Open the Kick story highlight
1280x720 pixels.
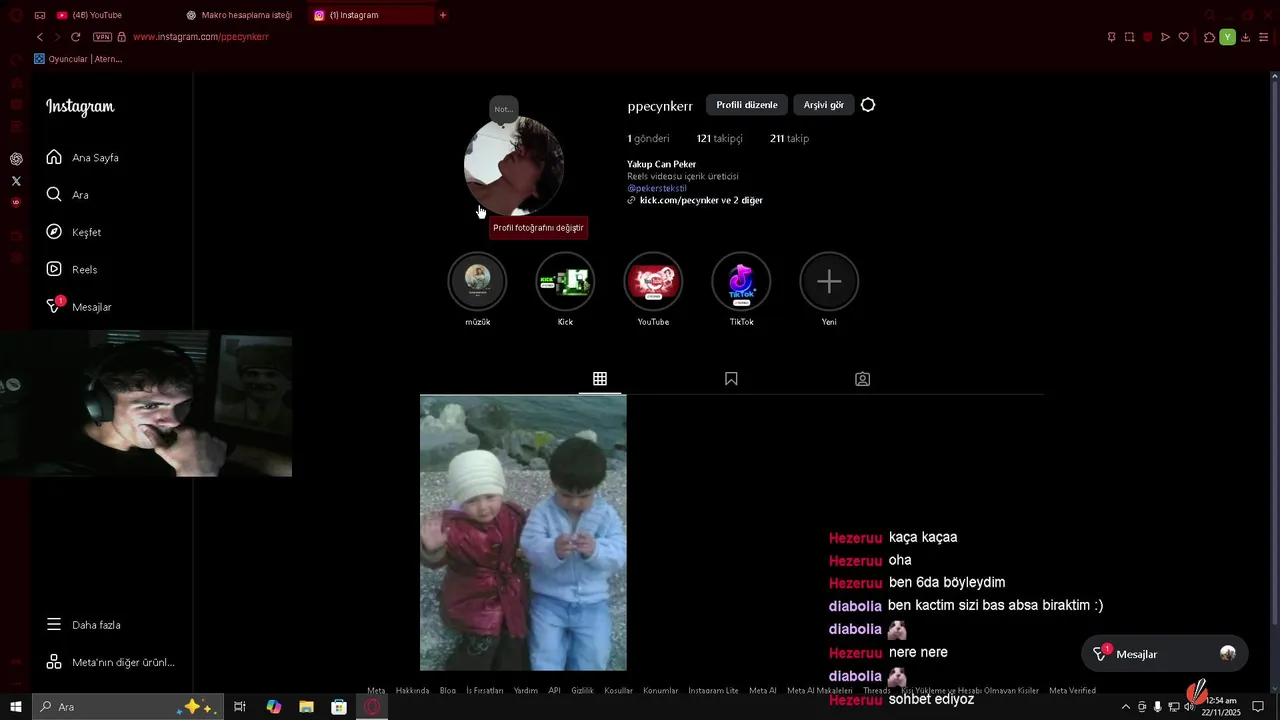click(565, 281)
